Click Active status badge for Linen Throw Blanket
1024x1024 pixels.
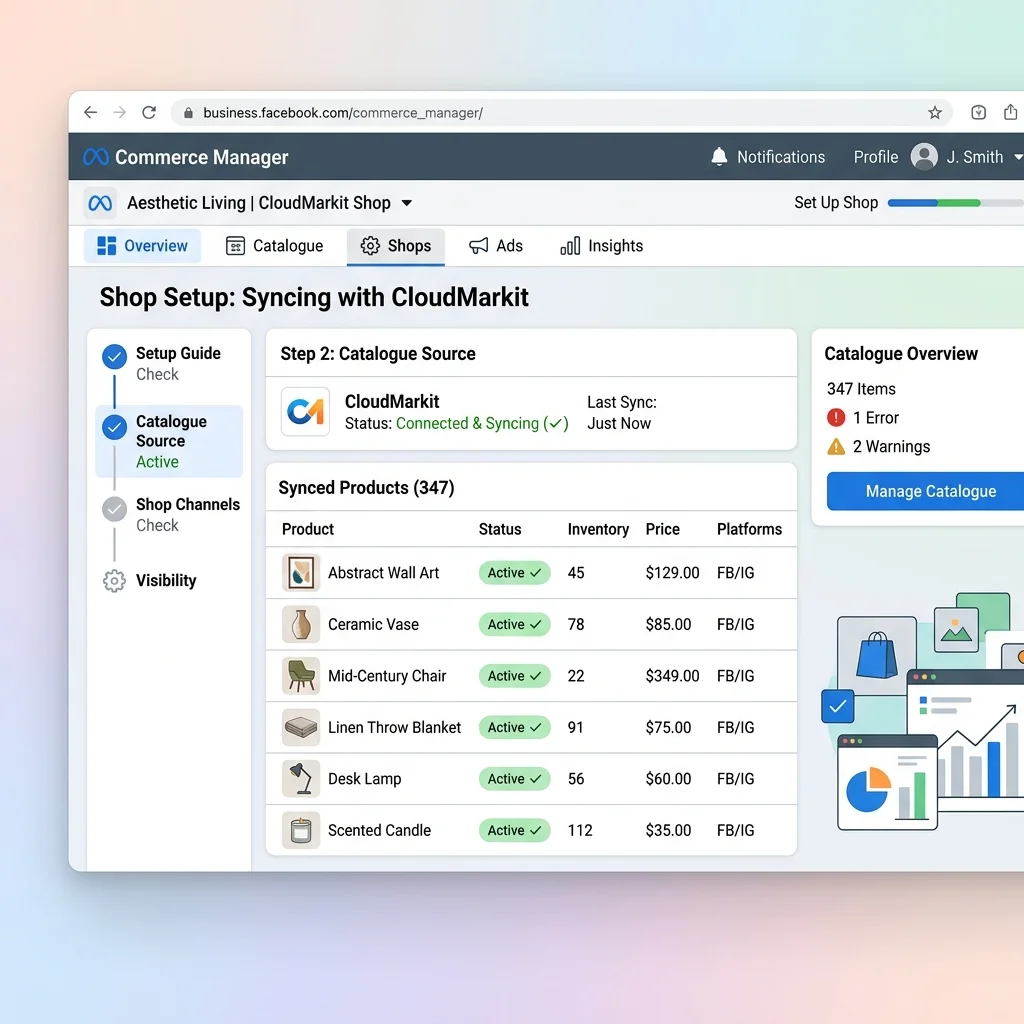(x=515, y=728)
